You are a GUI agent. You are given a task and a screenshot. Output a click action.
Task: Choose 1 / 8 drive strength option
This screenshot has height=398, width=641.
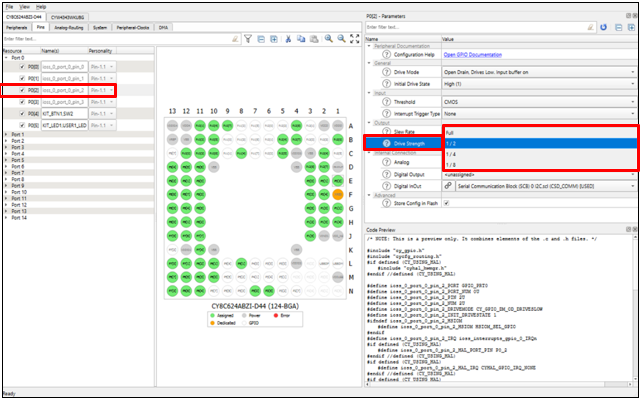pyautogui.click(x=539, y=165)
